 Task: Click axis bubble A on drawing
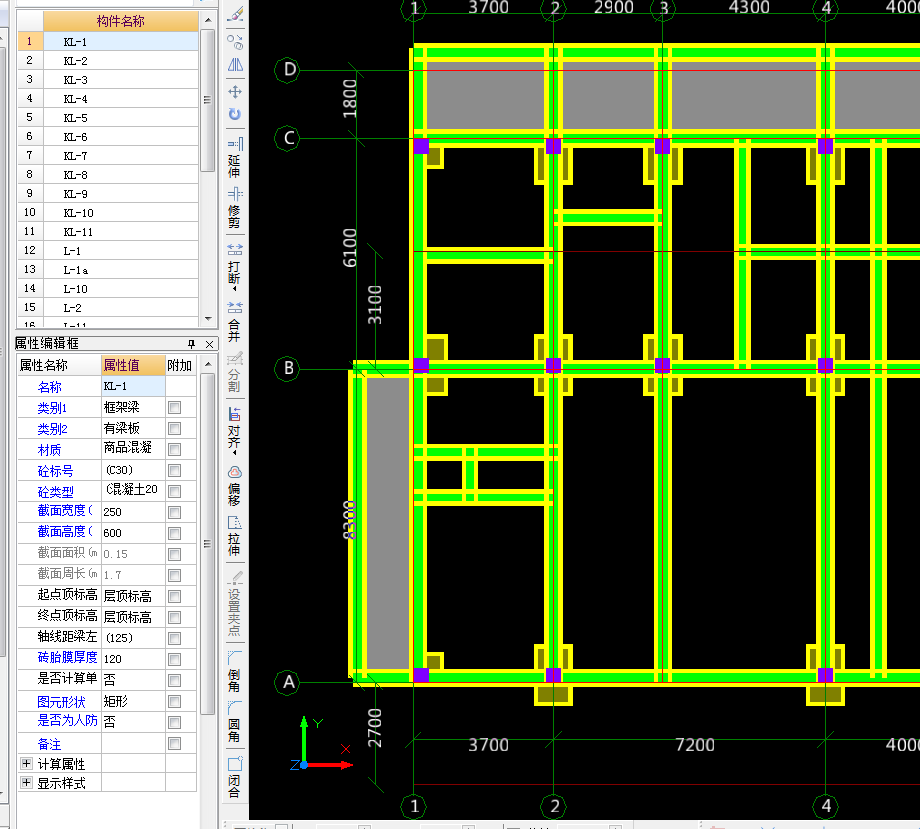288,682
